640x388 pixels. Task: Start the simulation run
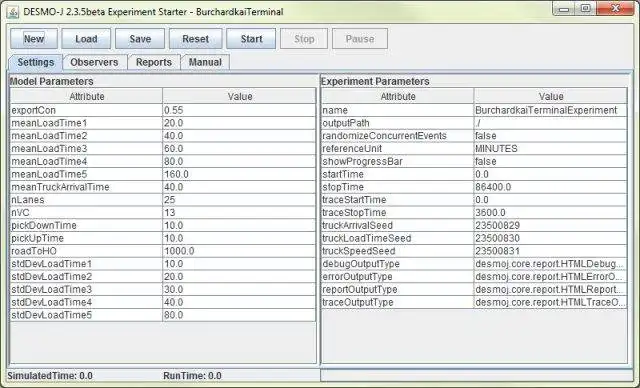(x=251, y=39)
